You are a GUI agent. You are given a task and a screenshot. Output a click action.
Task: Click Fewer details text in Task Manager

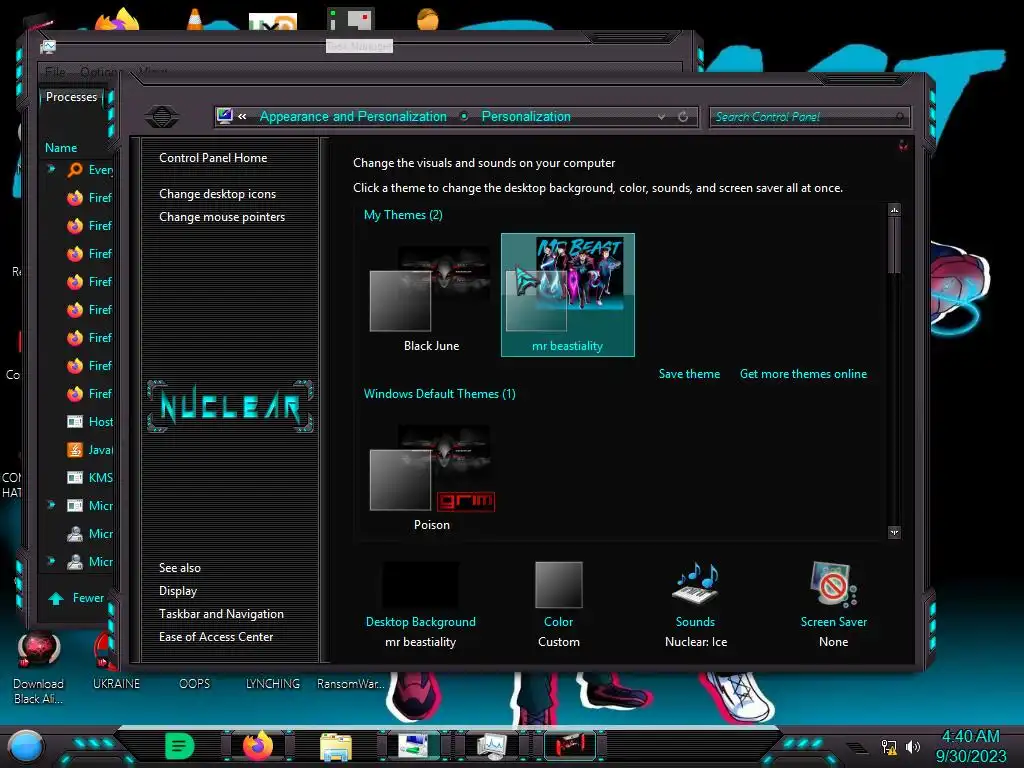click(x=88, y=598)
